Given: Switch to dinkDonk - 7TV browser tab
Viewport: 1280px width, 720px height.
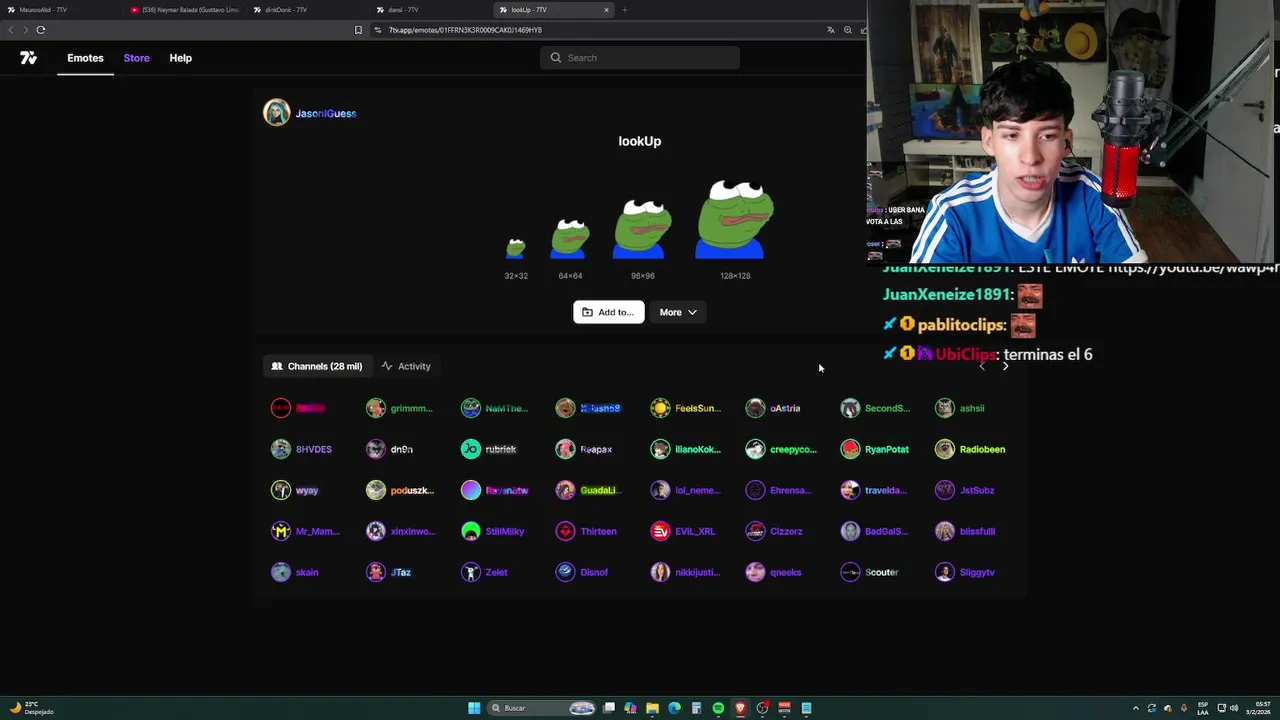Looking at the screenshot, I should tap(308, 10).
